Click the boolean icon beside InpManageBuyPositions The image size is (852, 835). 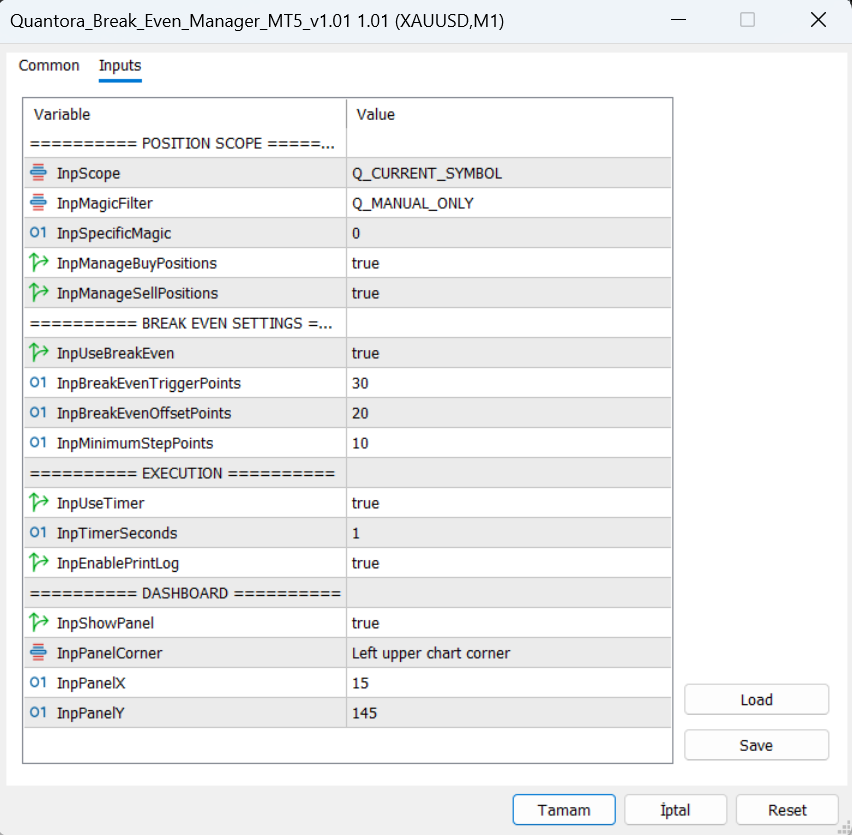pyautogui.click(x=39, y=263)
